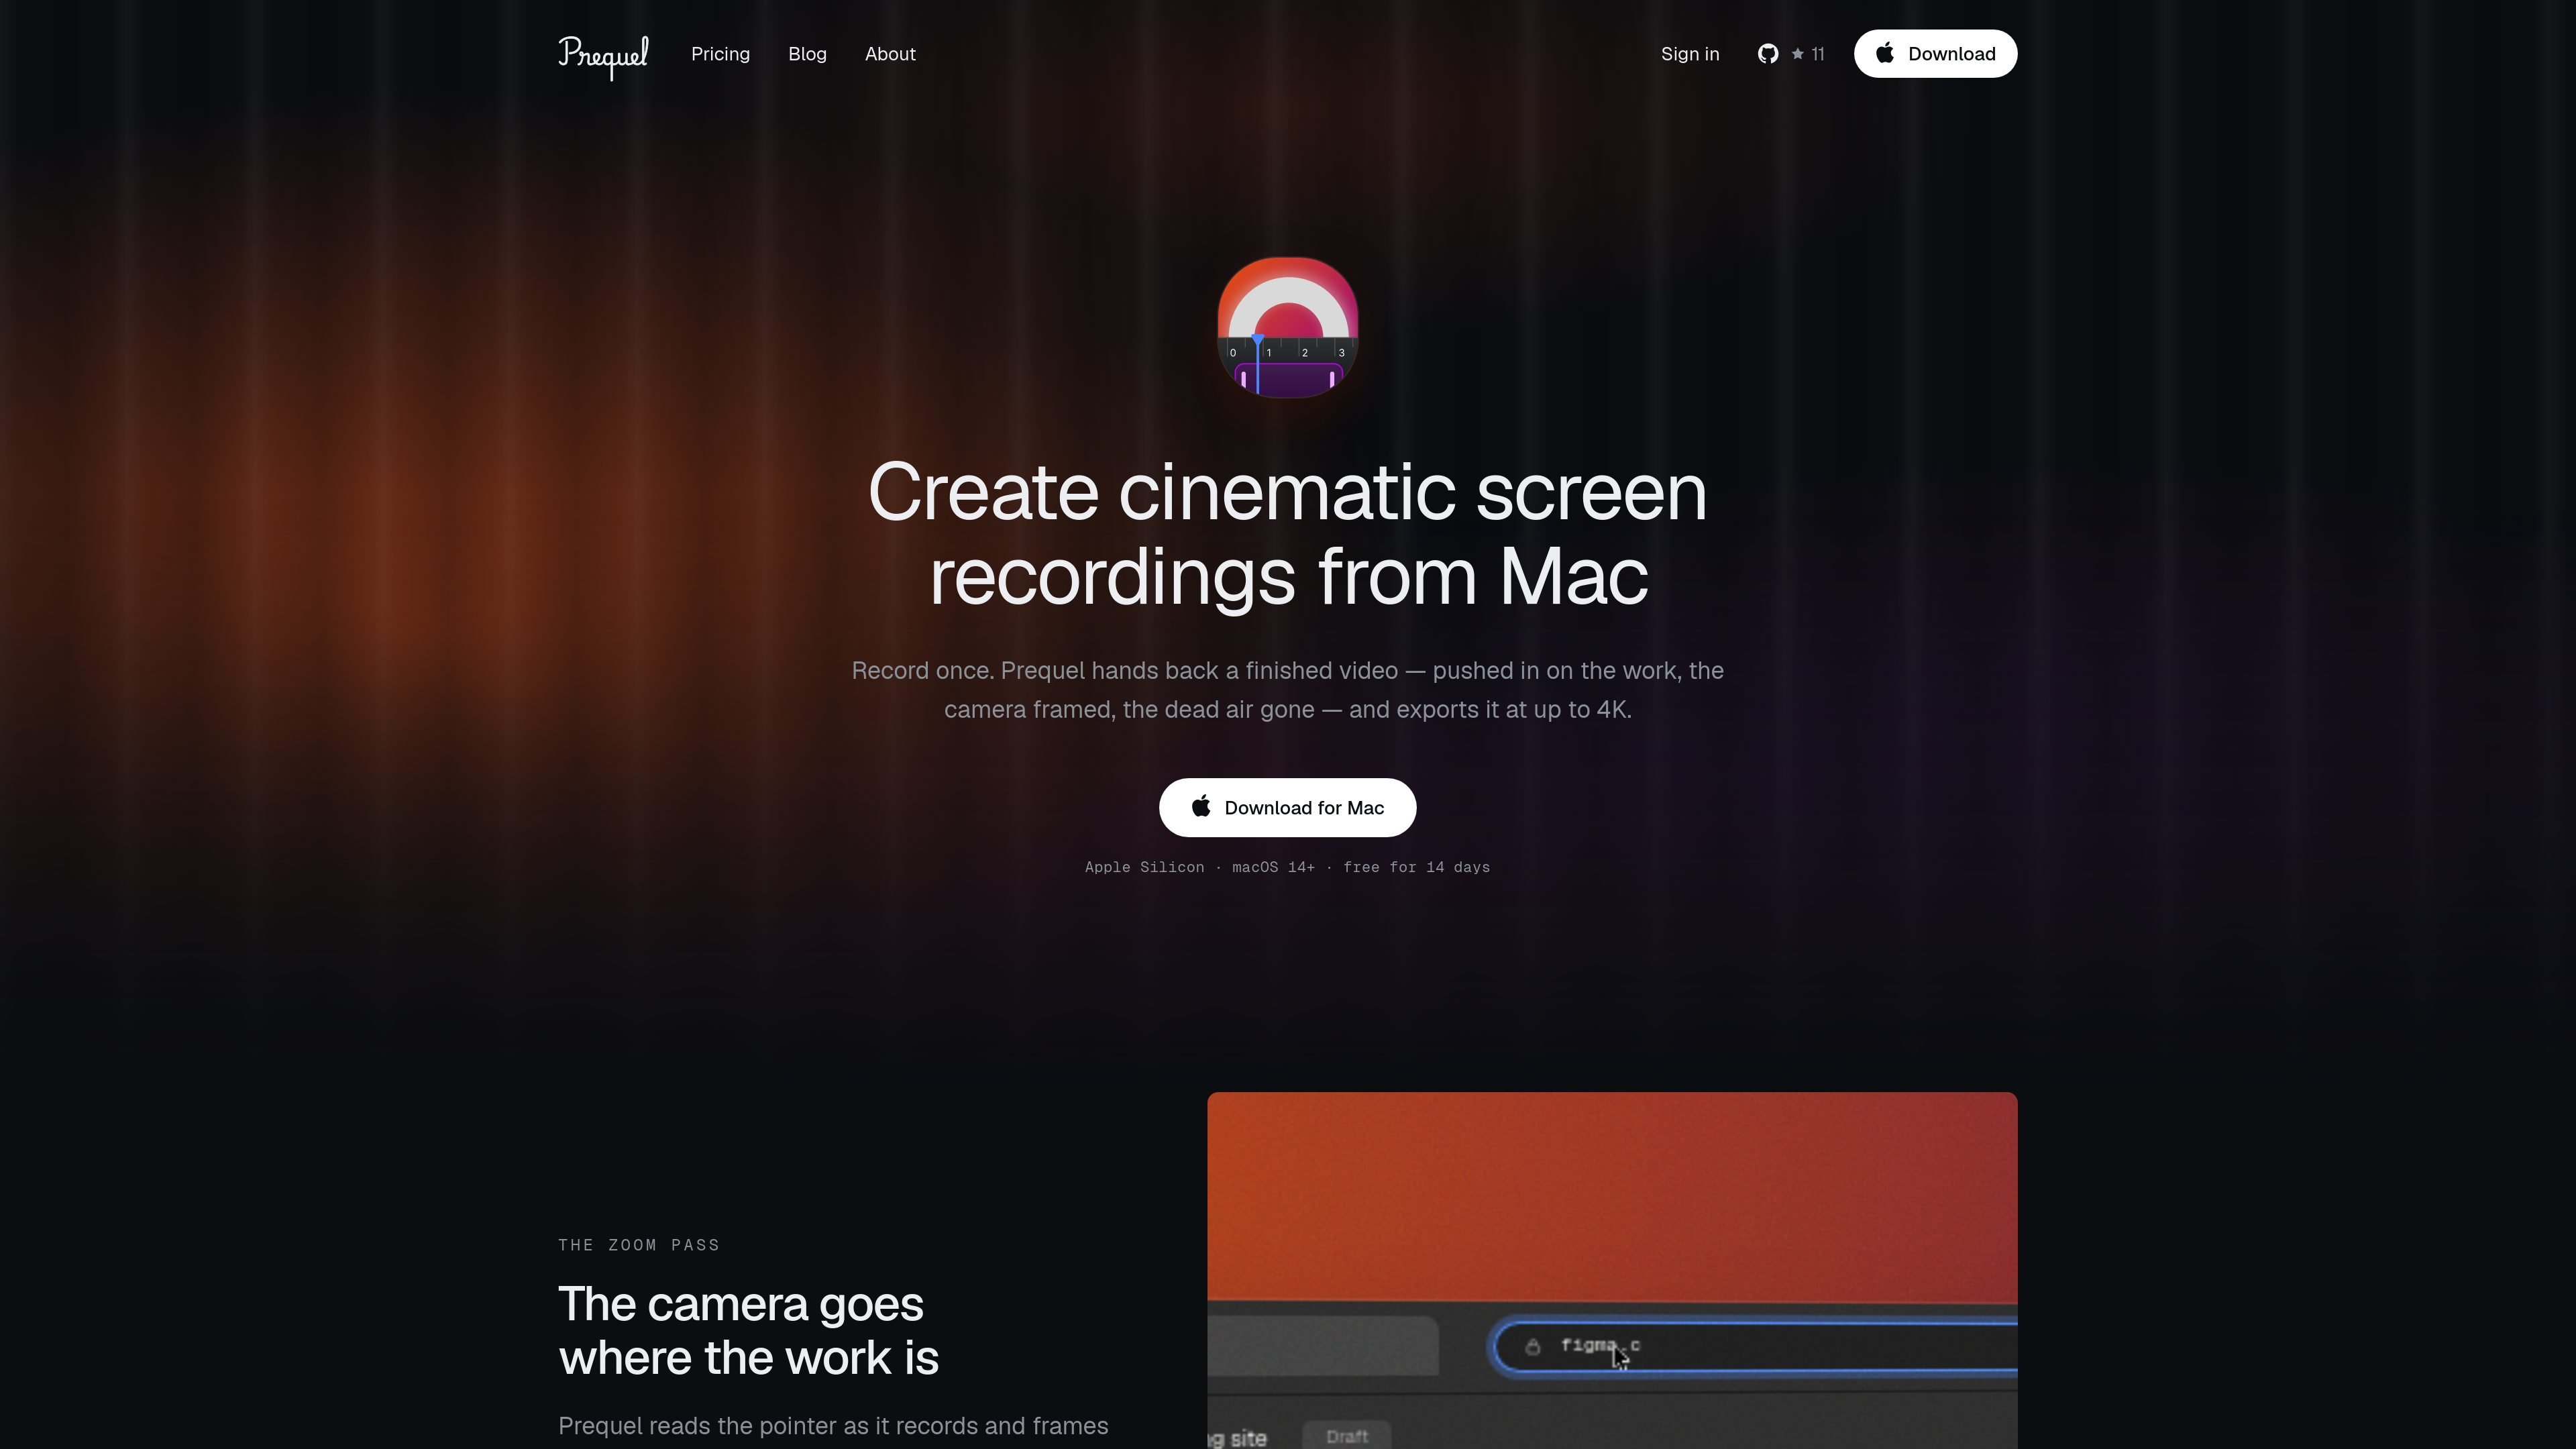This screenshot has height=1449, width=2576.
Task: Open the About page
Action: click(890, 54)
